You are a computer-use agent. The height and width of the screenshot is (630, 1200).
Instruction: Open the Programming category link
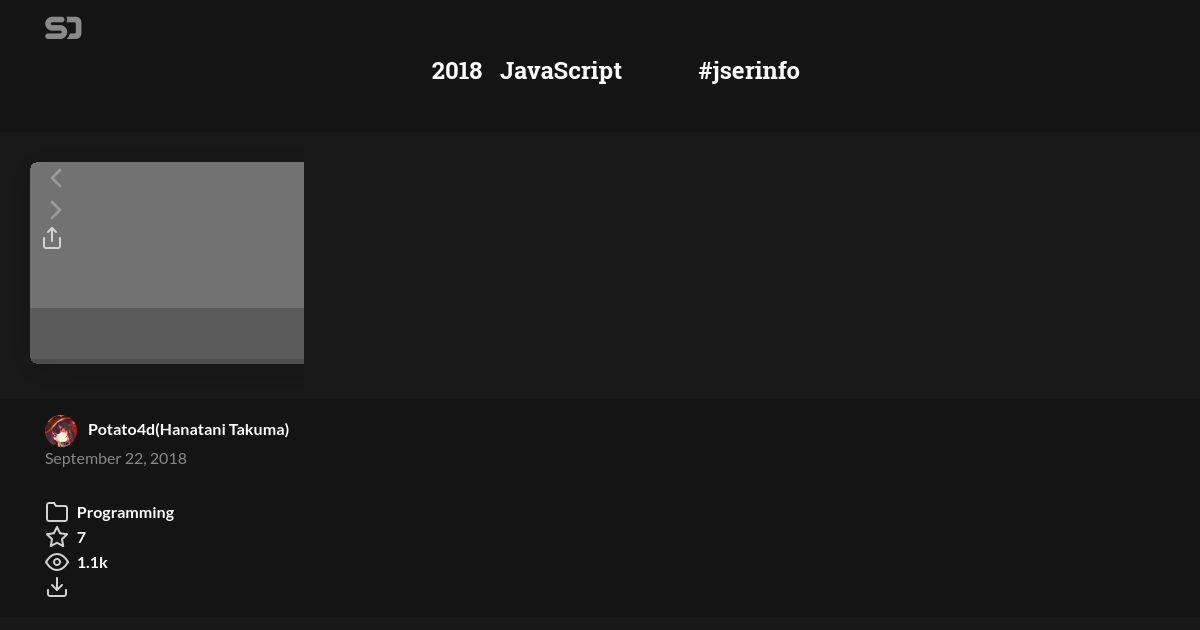click(x=125, y=512)
